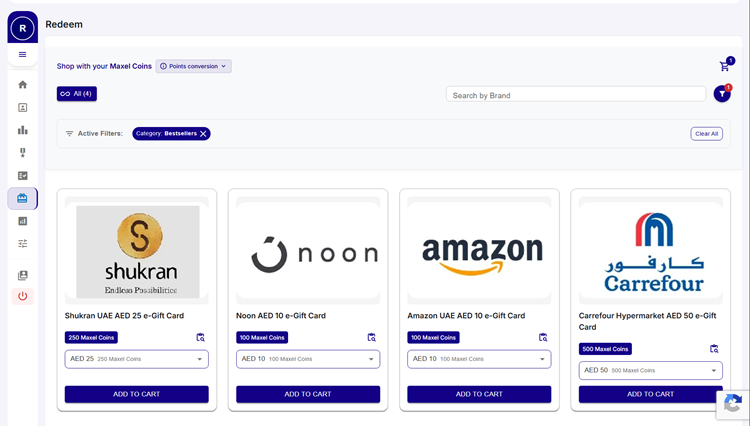
Task: Open the filter funnel button
Action: [x=722, y=94]
